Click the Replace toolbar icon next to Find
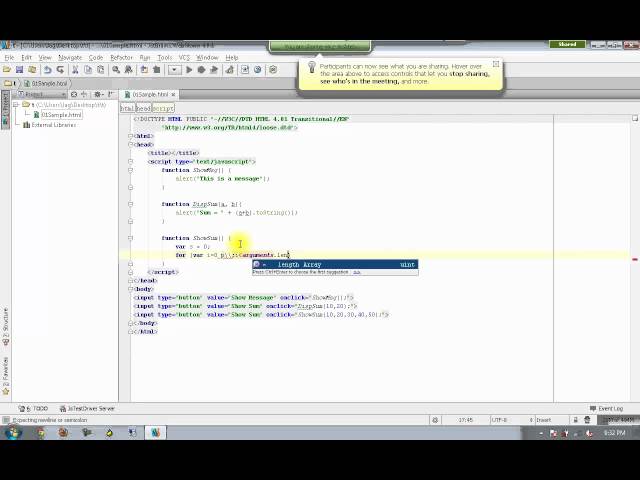The width and height of the screenshot is (640, 480). 129,70
